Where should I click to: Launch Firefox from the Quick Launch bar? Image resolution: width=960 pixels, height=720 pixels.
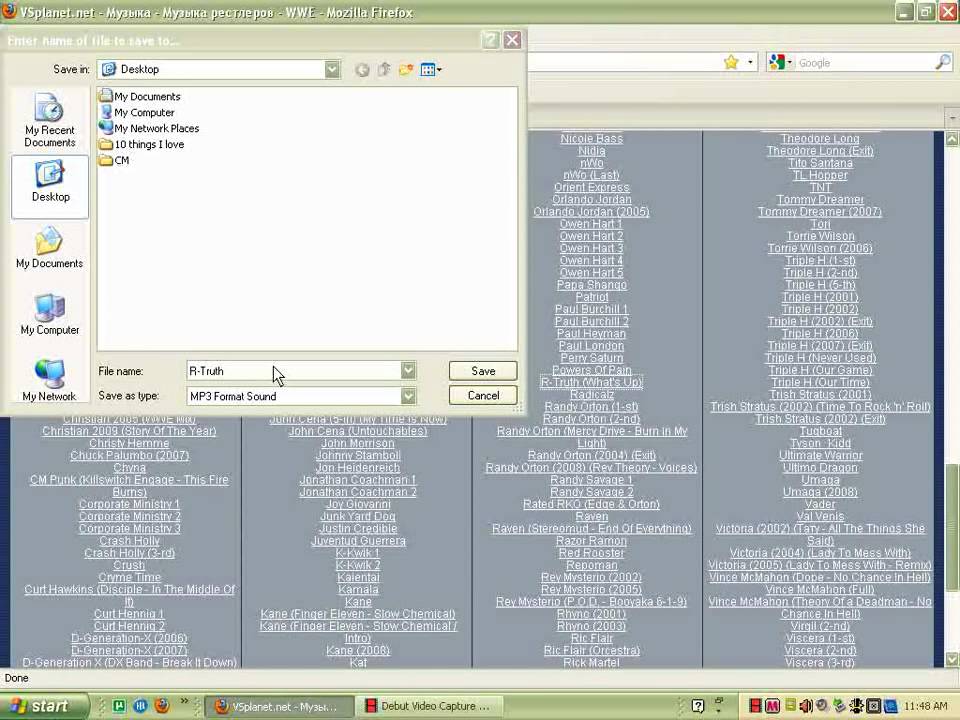(x=162, y=706)
